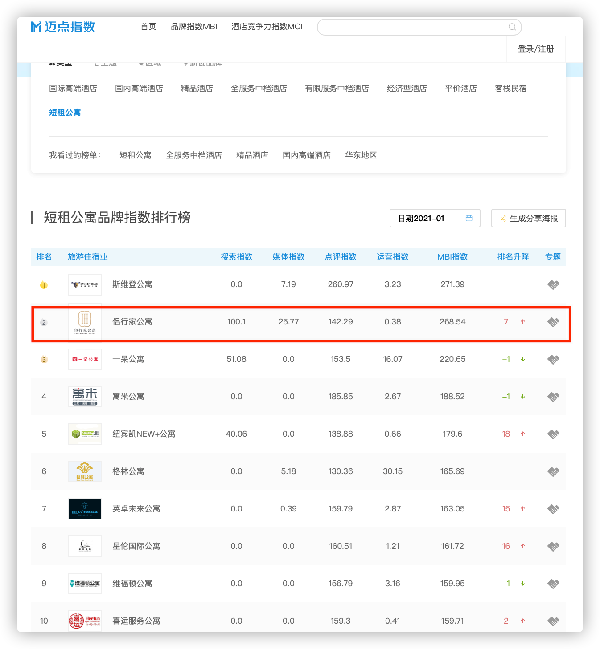Click 生成分享海报 button
The image size is (600, 649).
528,218
